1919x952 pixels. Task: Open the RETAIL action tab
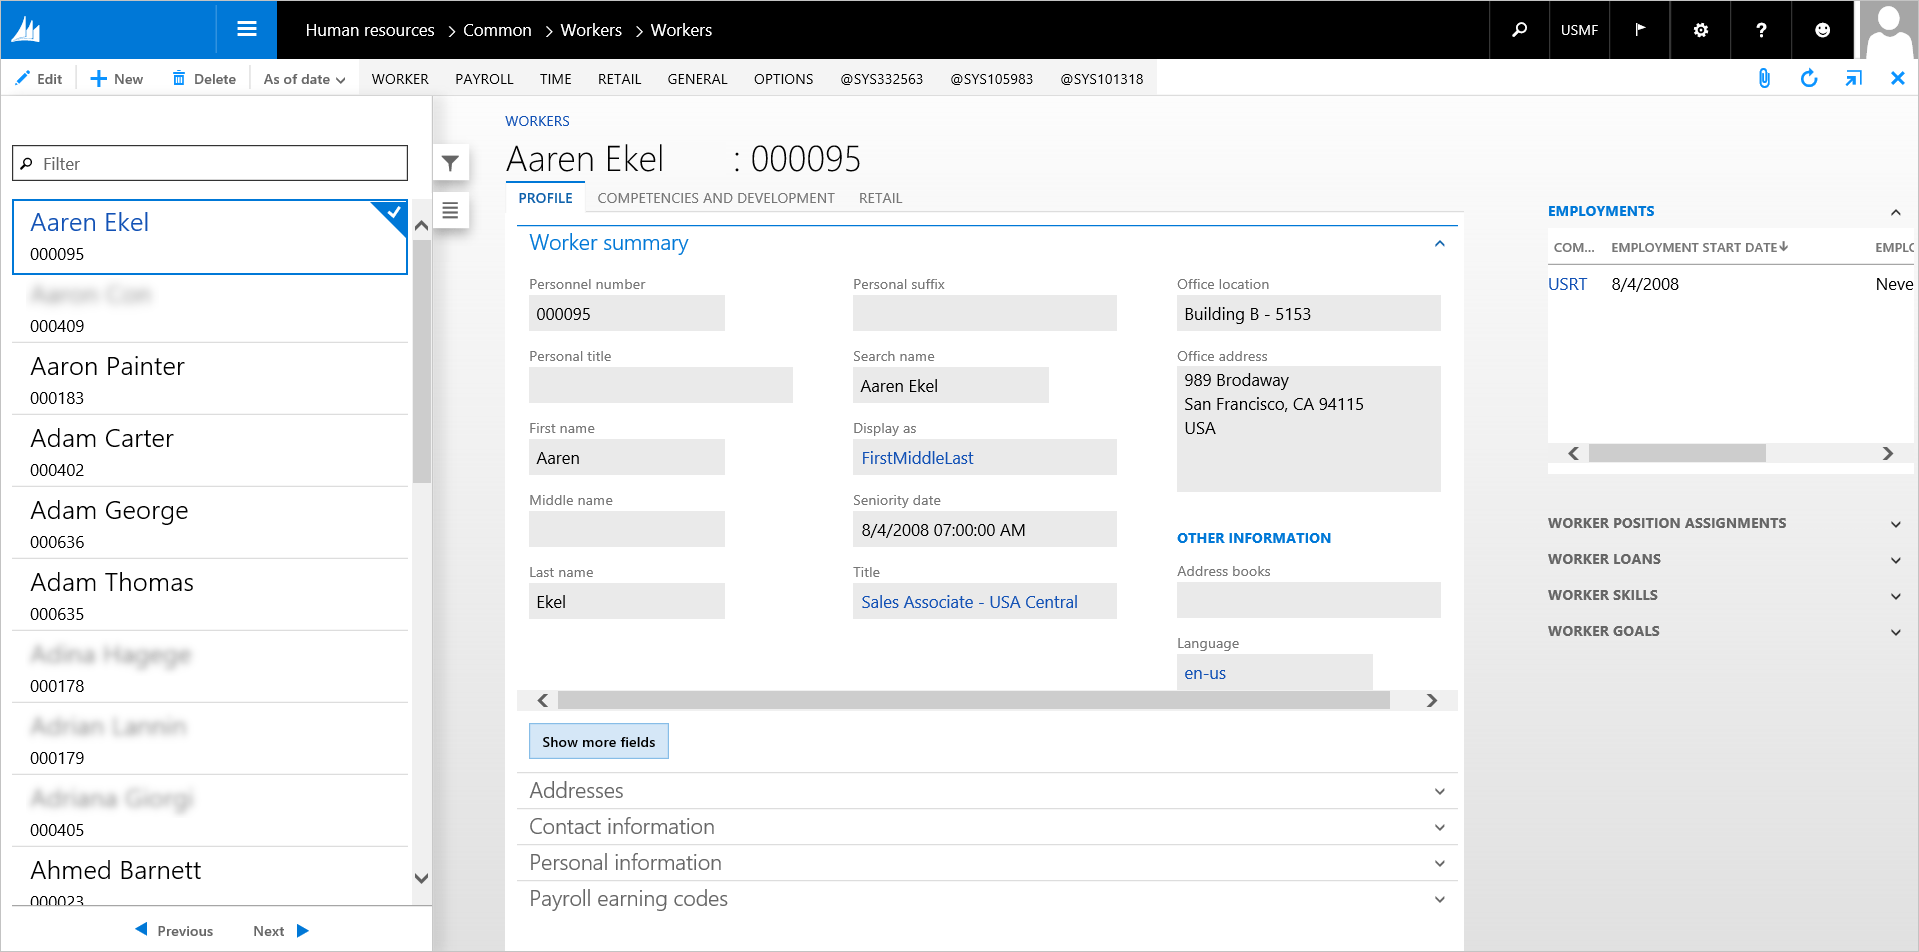[x=619, y=79]
